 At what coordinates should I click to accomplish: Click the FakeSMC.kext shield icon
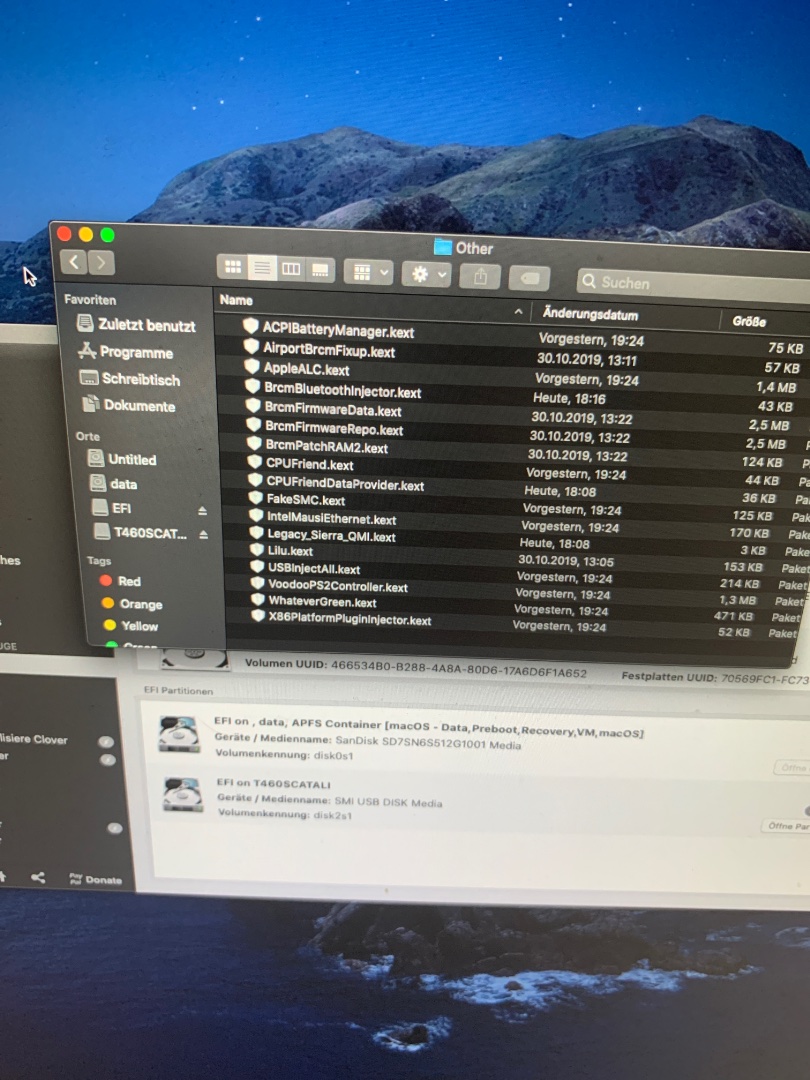(x=256, y=497)
